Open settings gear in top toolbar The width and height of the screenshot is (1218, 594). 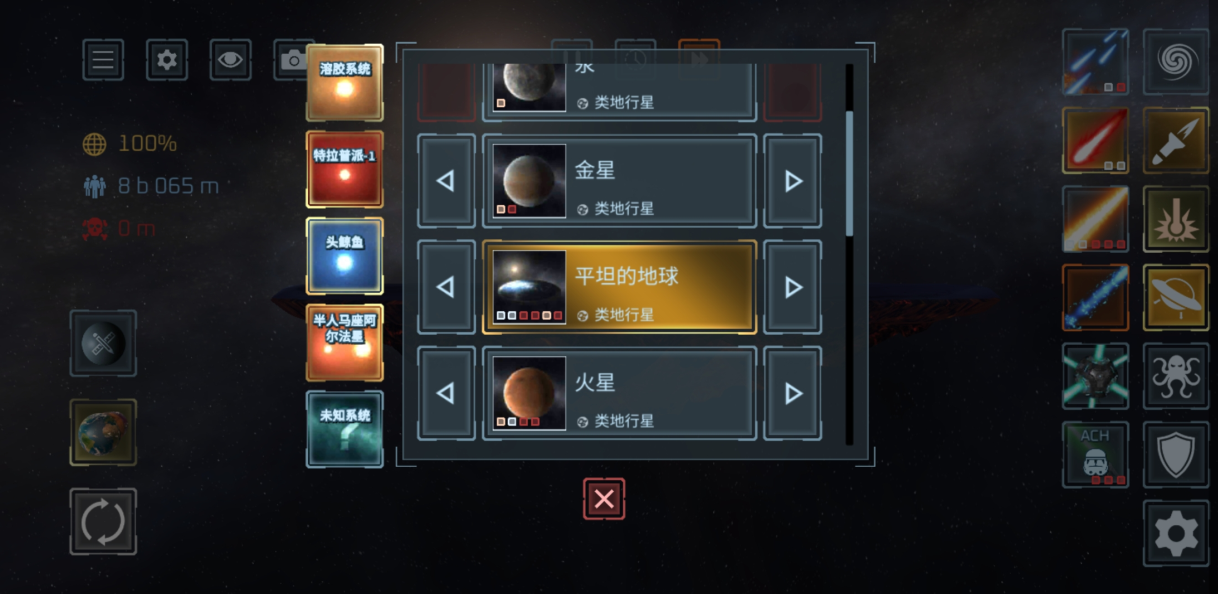click(167, 60)
